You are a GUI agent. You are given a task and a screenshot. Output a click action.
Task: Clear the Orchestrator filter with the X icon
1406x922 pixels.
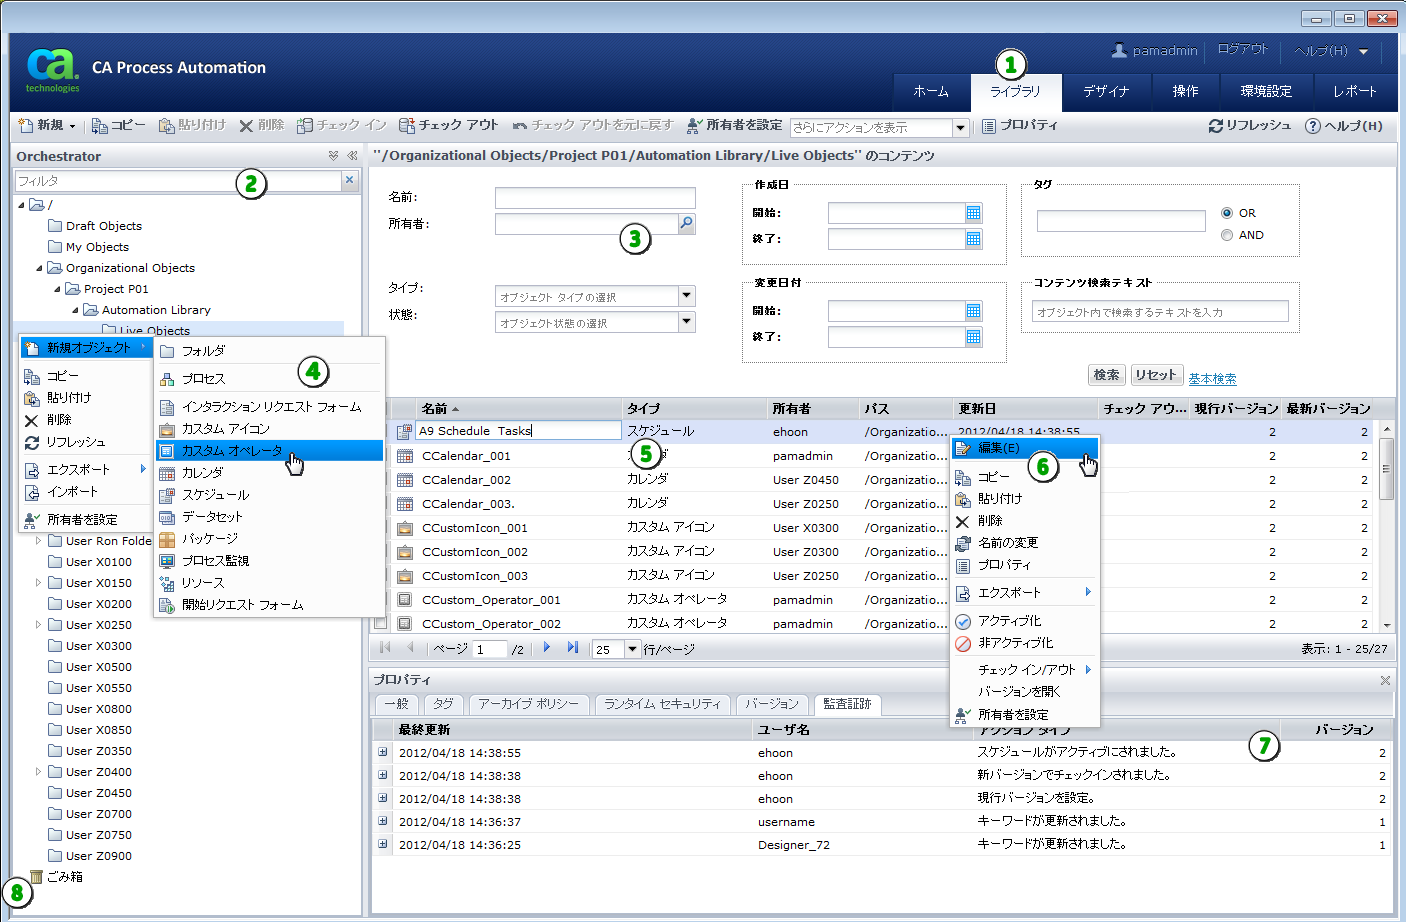click(349, 180)
